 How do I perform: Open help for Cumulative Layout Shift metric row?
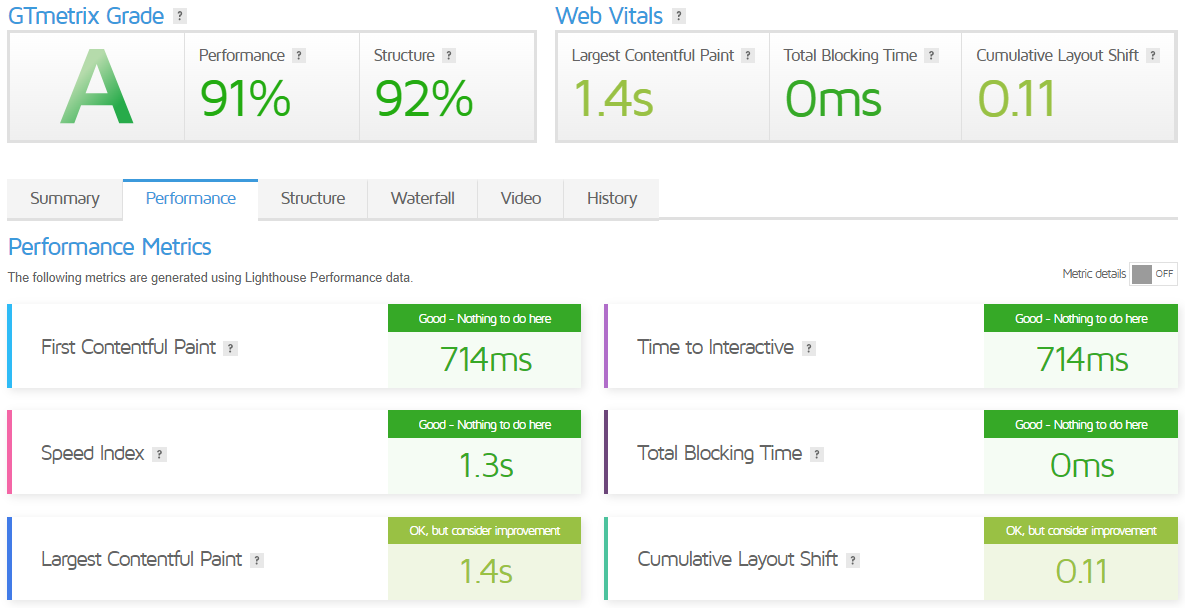point(852,560)
